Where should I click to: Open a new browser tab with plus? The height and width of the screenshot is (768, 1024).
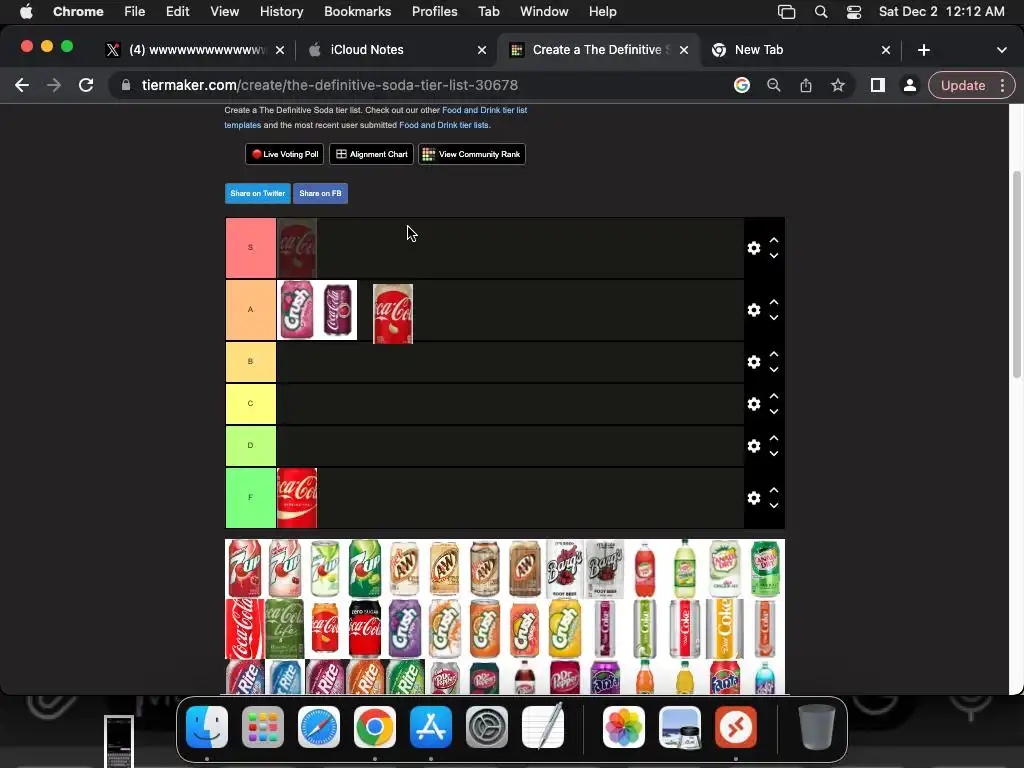tap(923, 50)
